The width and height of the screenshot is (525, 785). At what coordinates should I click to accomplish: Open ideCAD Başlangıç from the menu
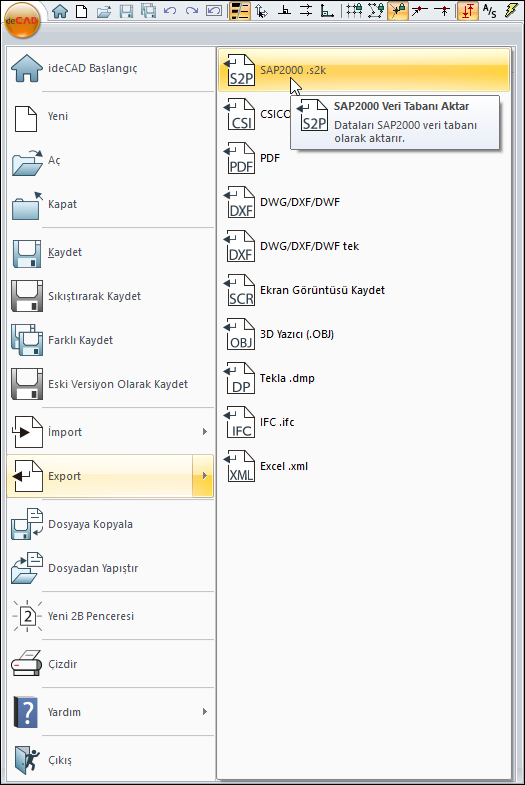(111, 68)
